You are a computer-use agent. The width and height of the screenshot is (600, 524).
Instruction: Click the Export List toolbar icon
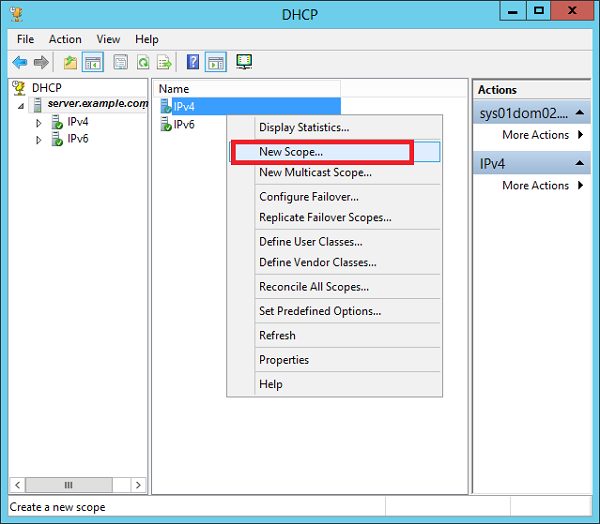tap(165, 62)
